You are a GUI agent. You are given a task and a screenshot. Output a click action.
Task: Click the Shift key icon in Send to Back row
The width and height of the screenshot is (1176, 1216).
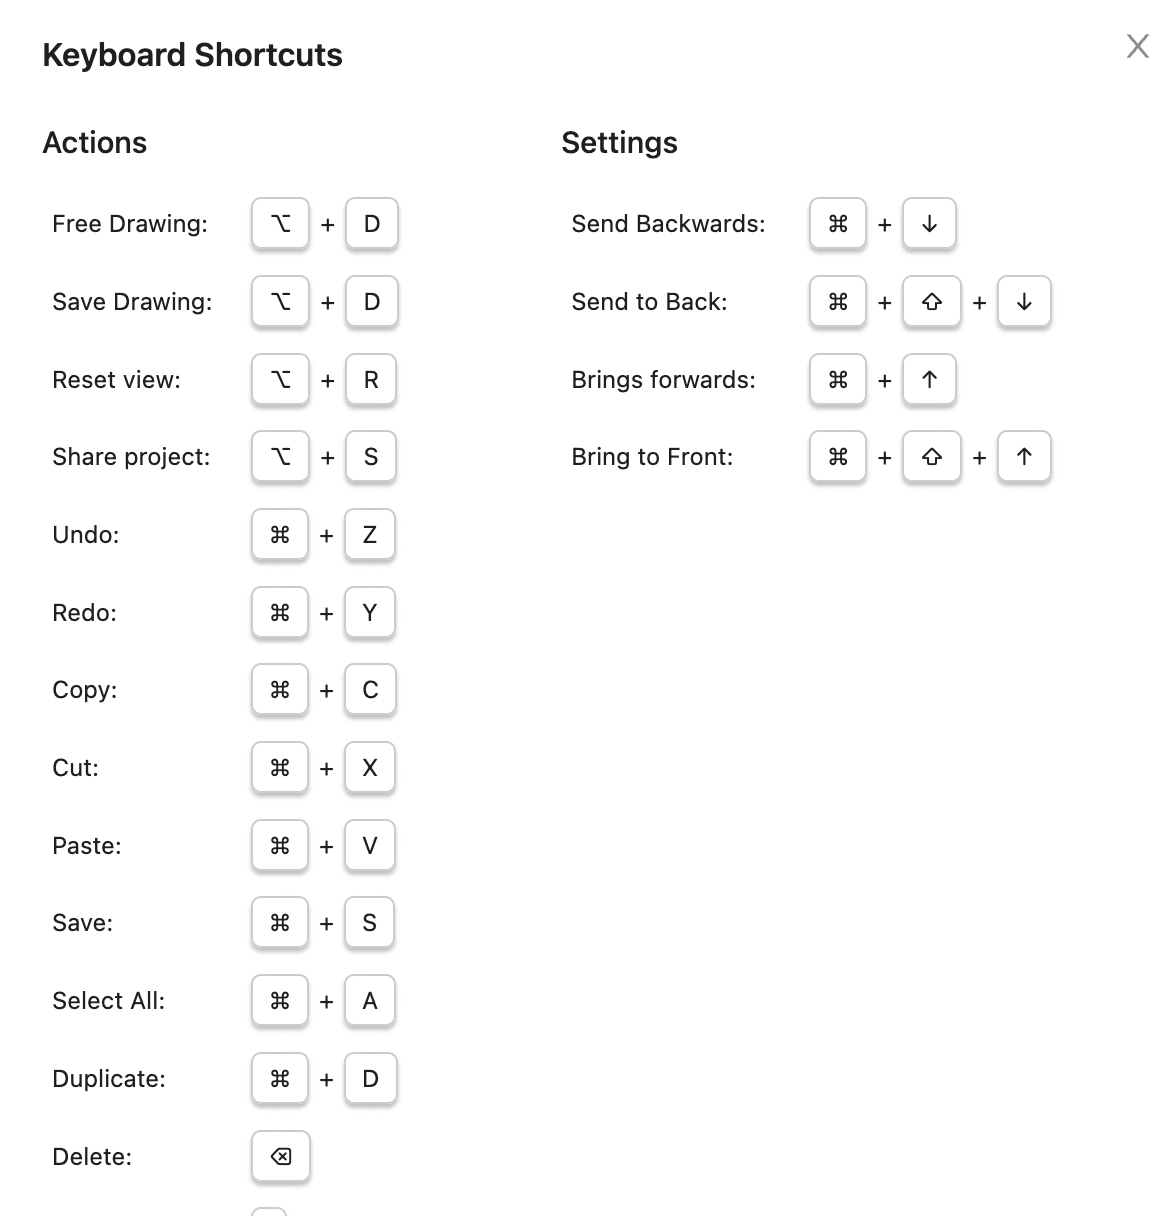click(x=932, y=302)
